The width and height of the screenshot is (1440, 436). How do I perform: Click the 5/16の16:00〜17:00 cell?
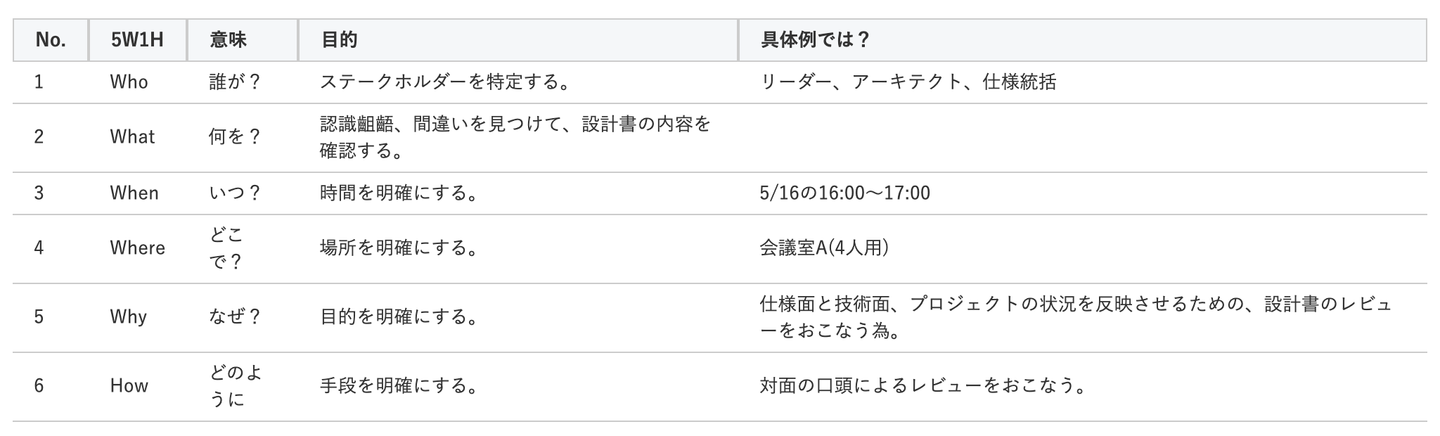point(844,193)
